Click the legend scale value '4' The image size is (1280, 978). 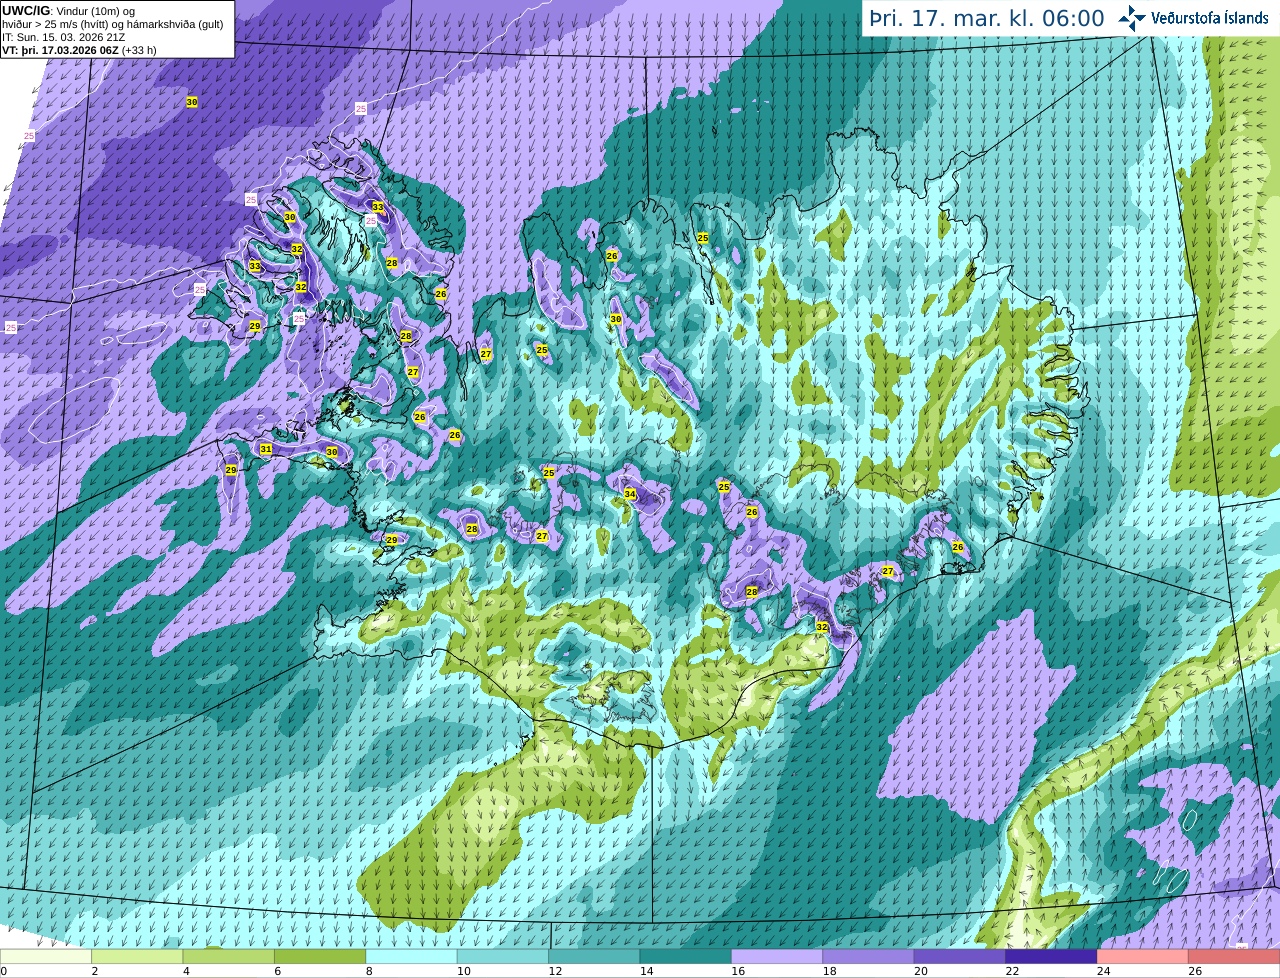[x=186, y=971]
